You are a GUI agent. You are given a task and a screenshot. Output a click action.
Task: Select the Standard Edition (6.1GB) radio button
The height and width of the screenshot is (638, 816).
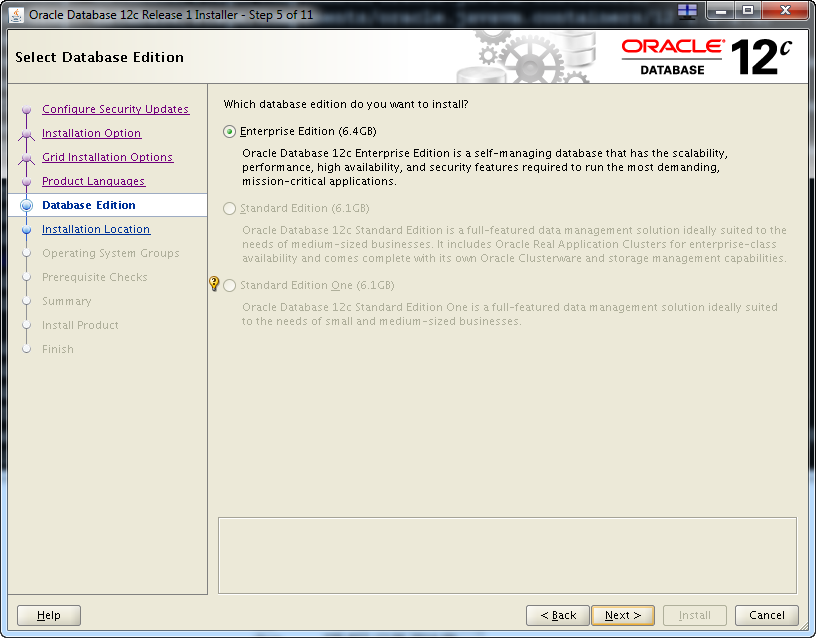pyautogui.click(x=230, y=209)
